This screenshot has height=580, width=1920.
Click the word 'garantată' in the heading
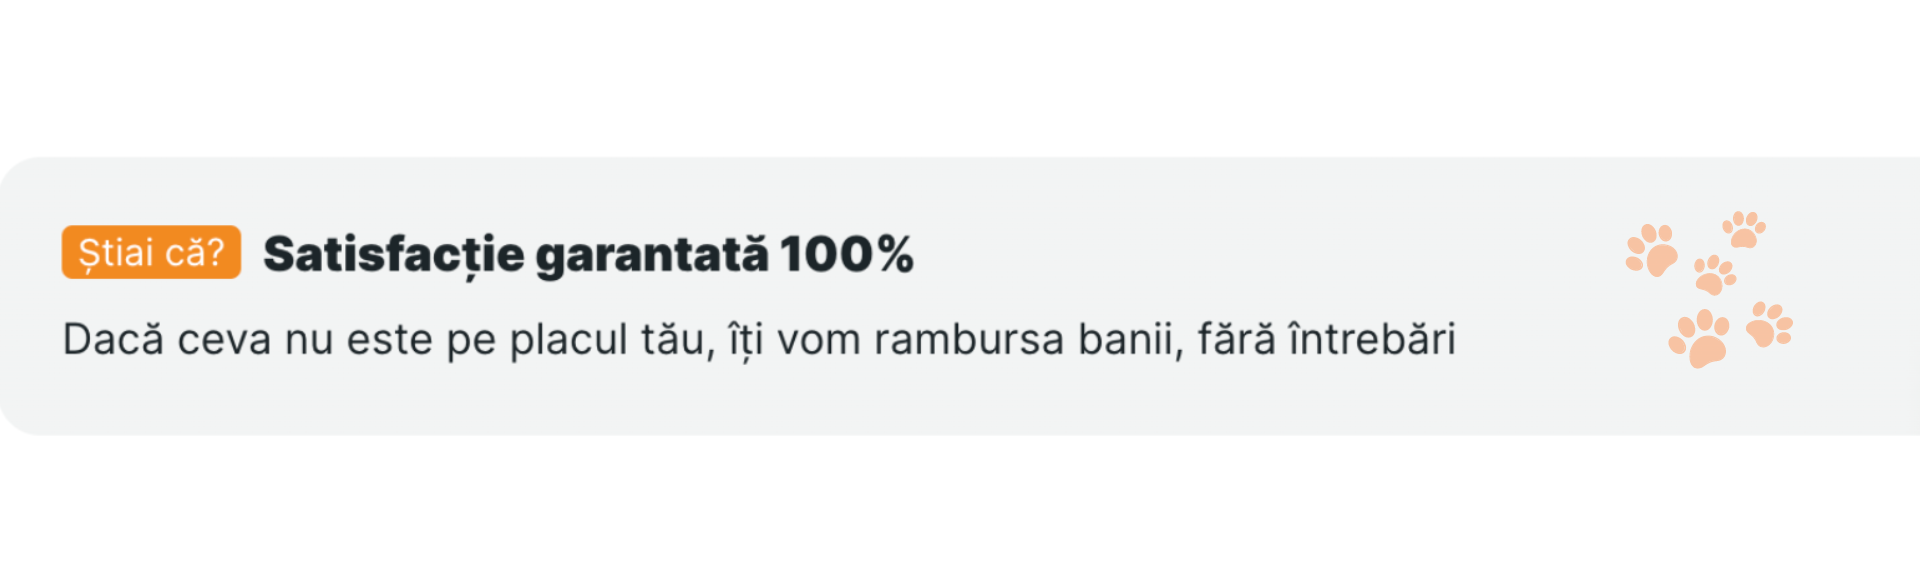[x=653, y=256]
